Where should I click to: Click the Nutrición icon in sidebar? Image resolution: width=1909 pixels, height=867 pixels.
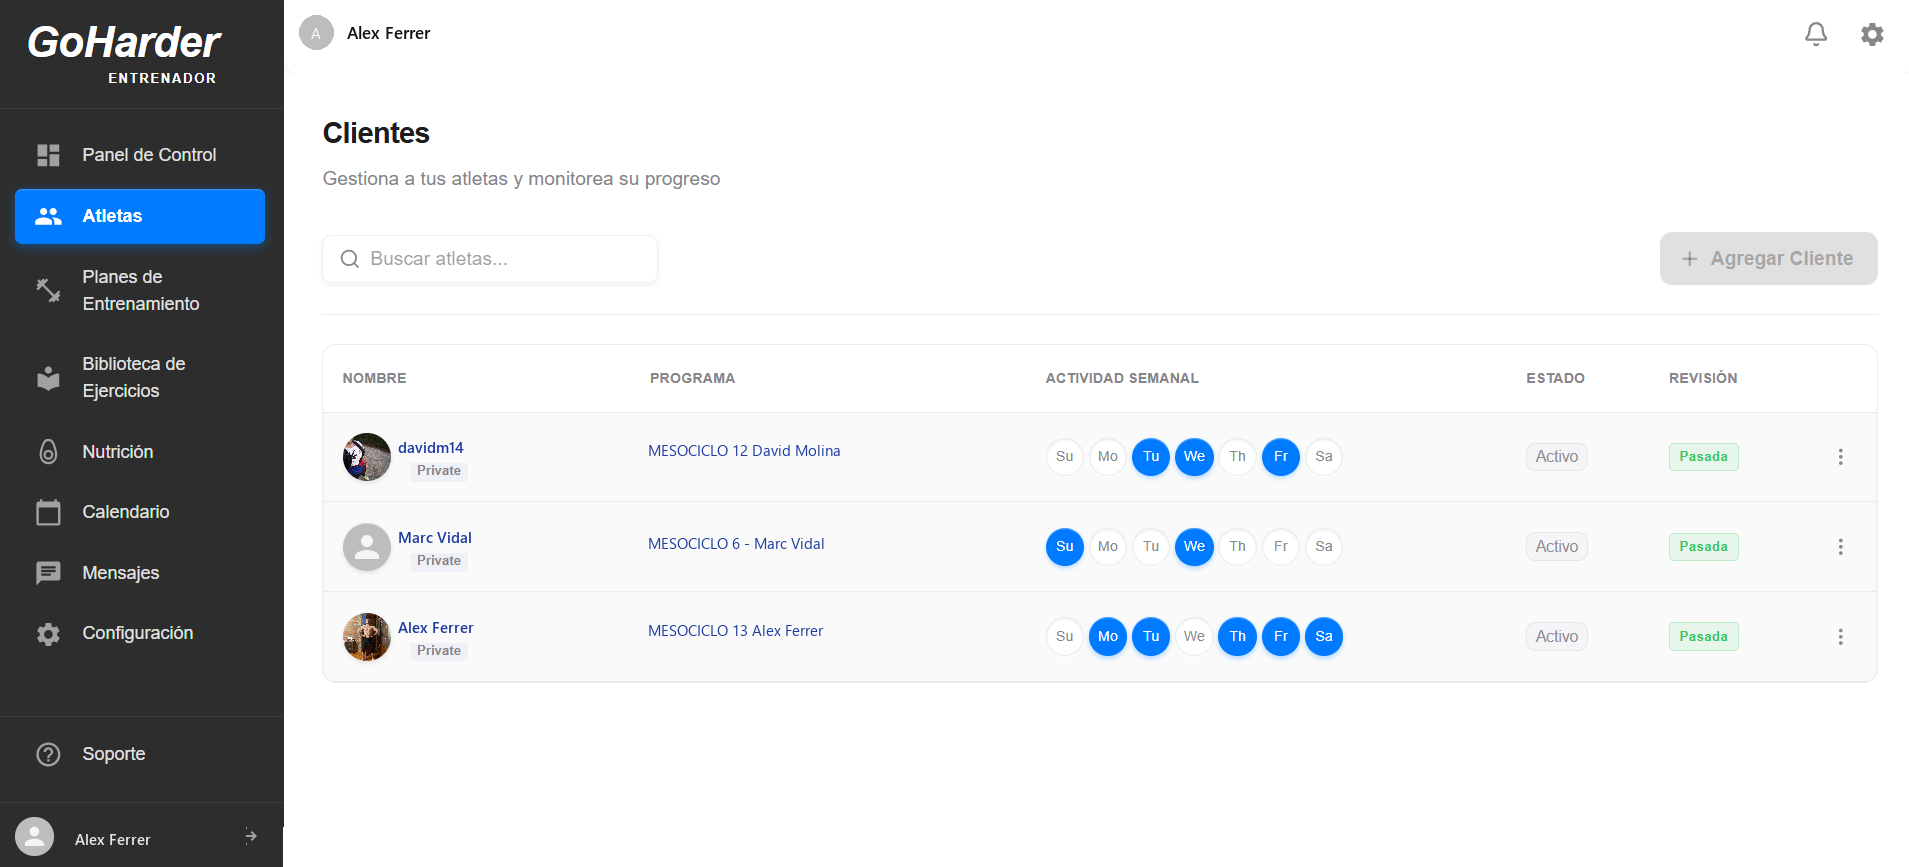(48, 452)
